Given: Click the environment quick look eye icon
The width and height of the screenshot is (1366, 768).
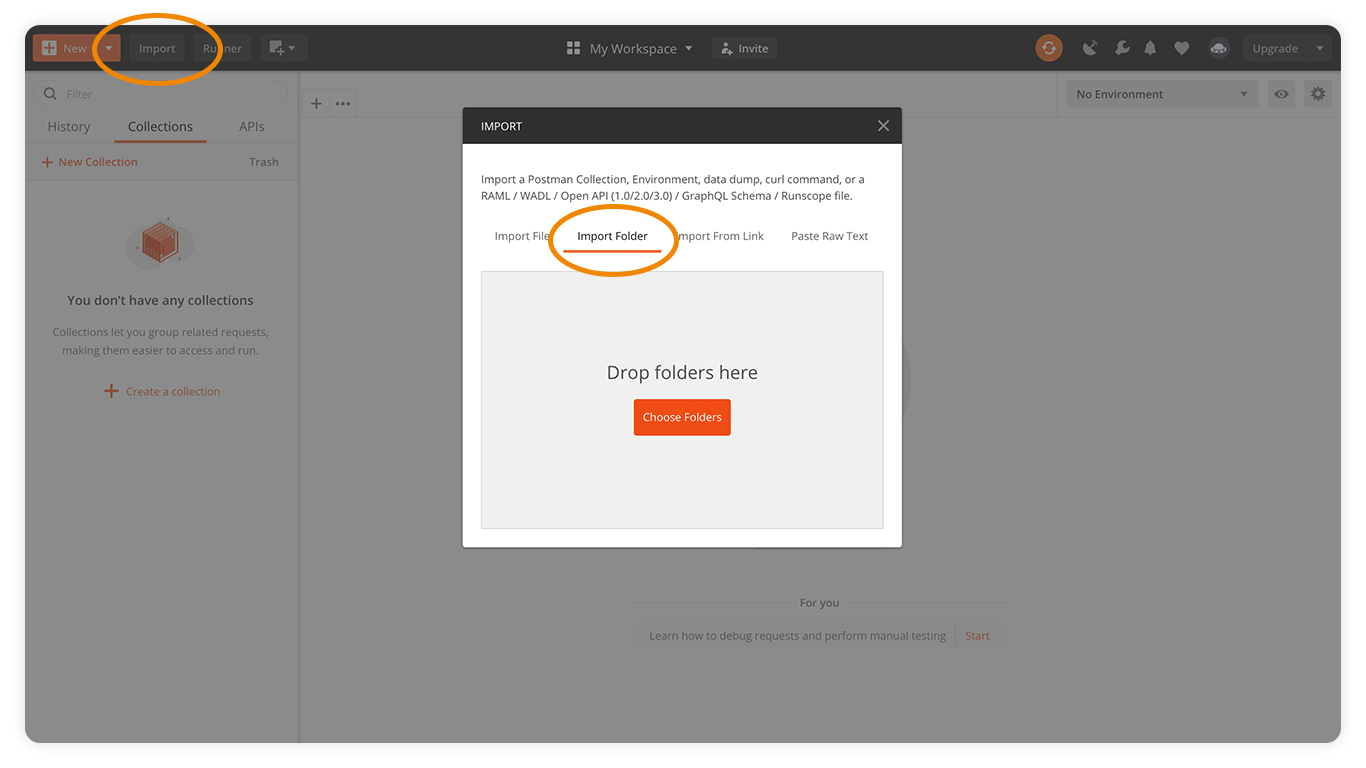Looking at the screenshot, I should pyautogui.click(x=1281, y=94).
